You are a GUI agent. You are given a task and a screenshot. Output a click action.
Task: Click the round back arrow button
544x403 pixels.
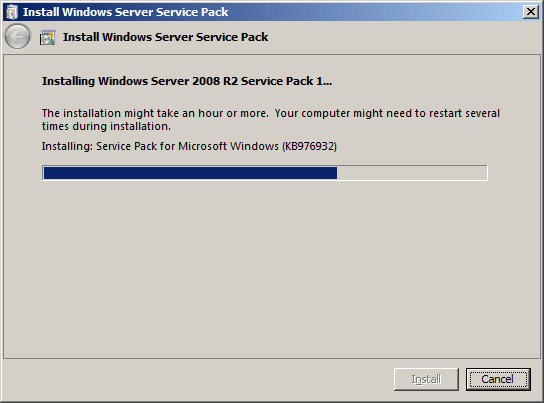click(17, 36)
